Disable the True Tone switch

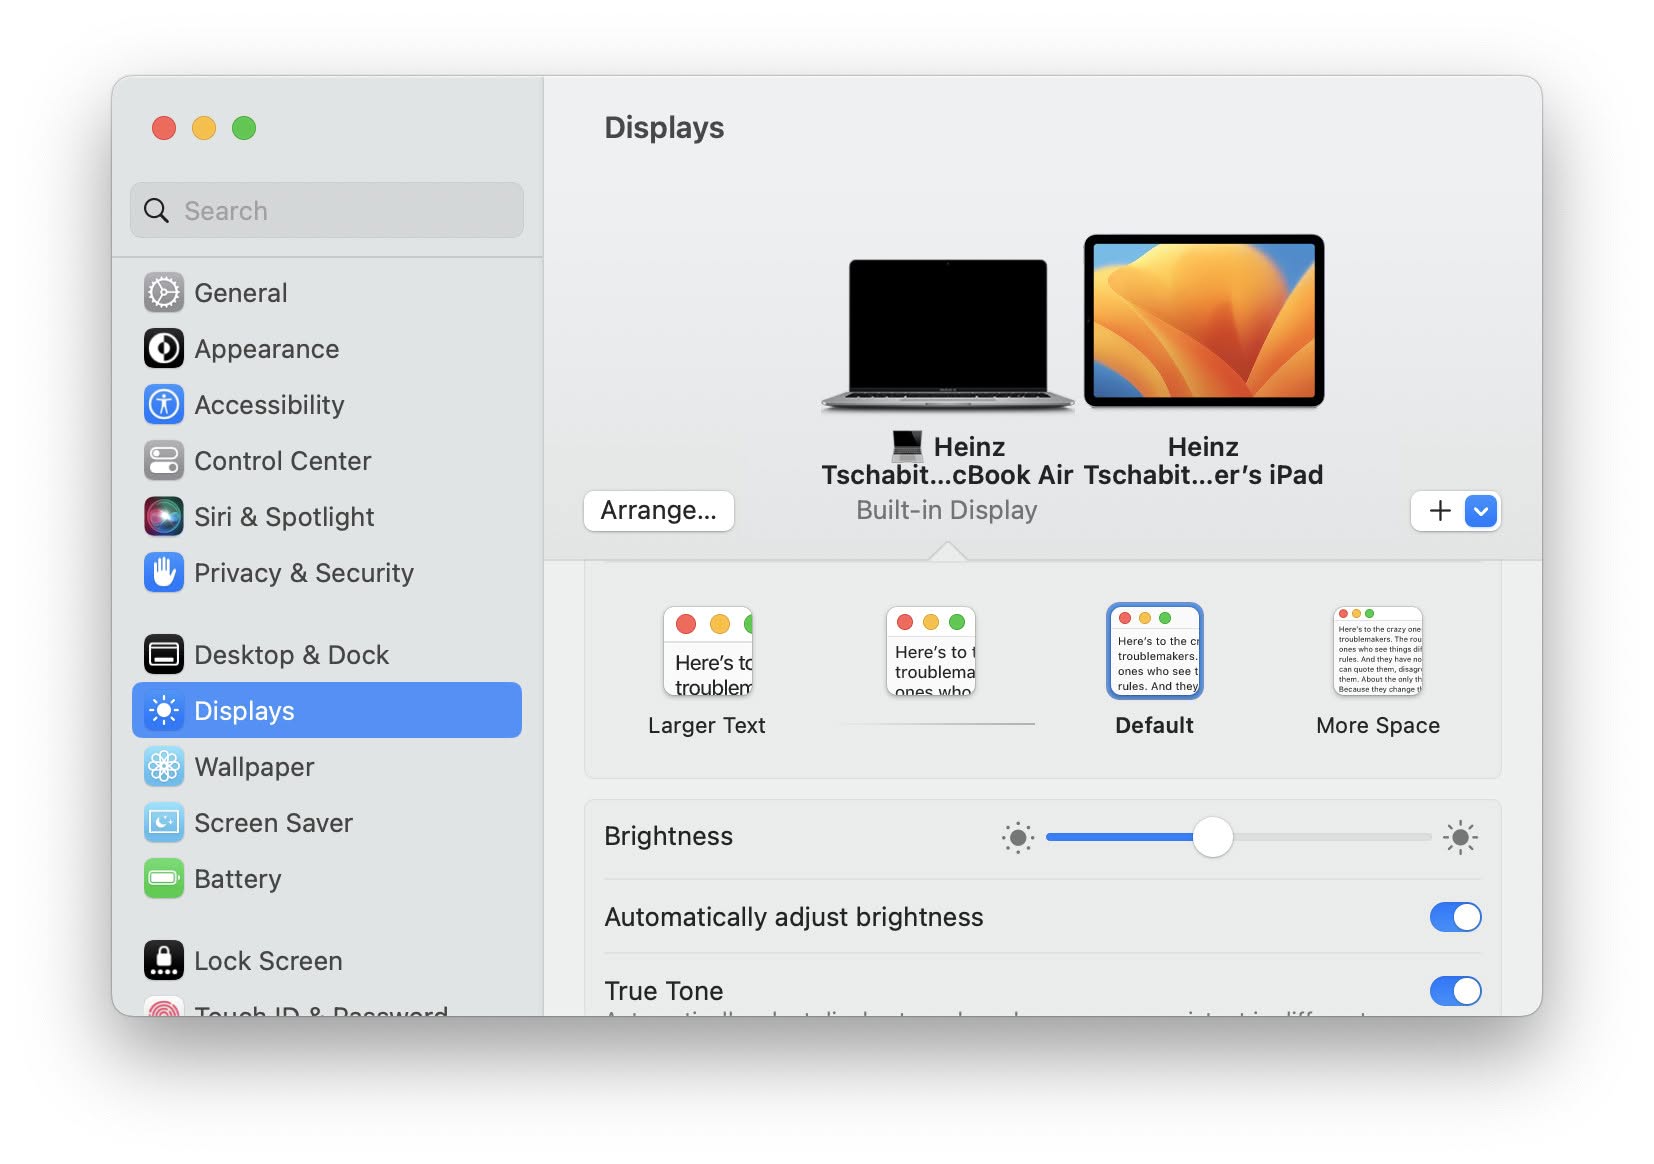pos(1455,991)
